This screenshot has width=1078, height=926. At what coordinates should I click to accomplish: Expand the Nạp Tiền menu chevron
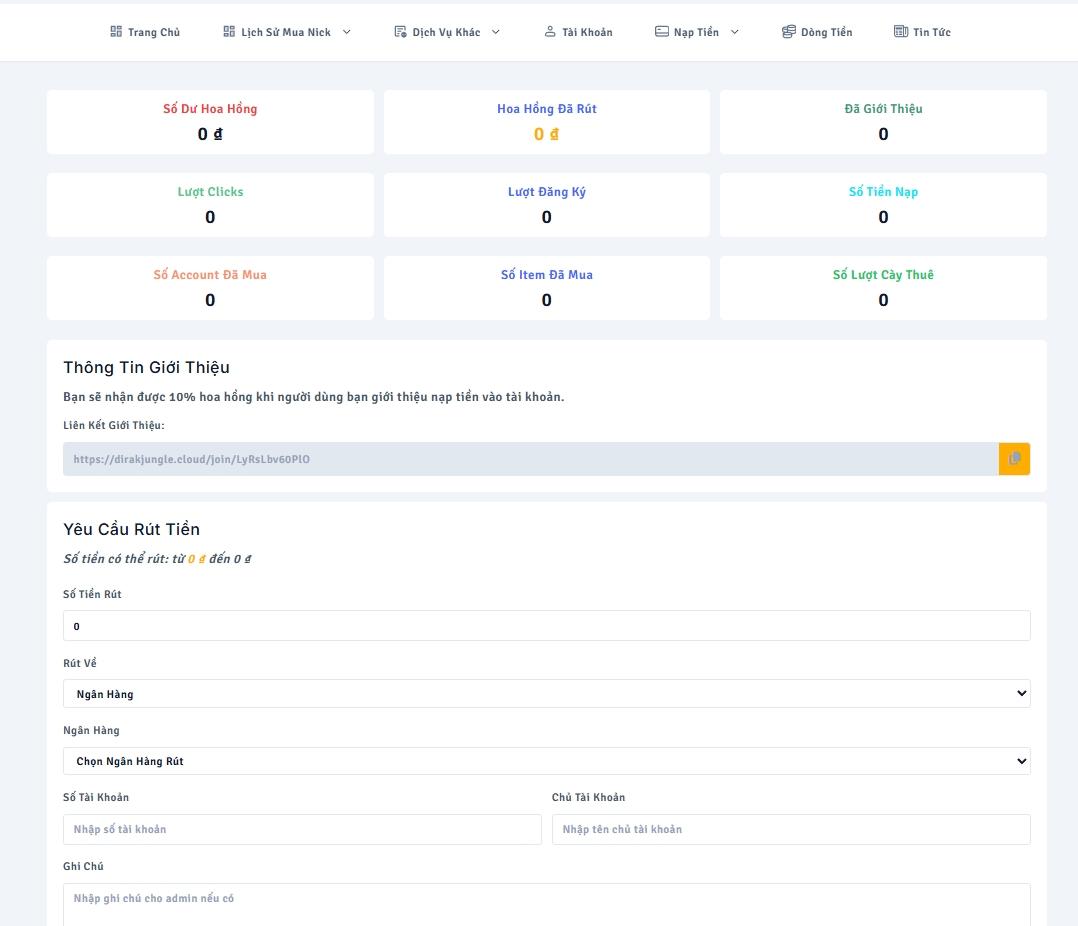coord(735,32)
